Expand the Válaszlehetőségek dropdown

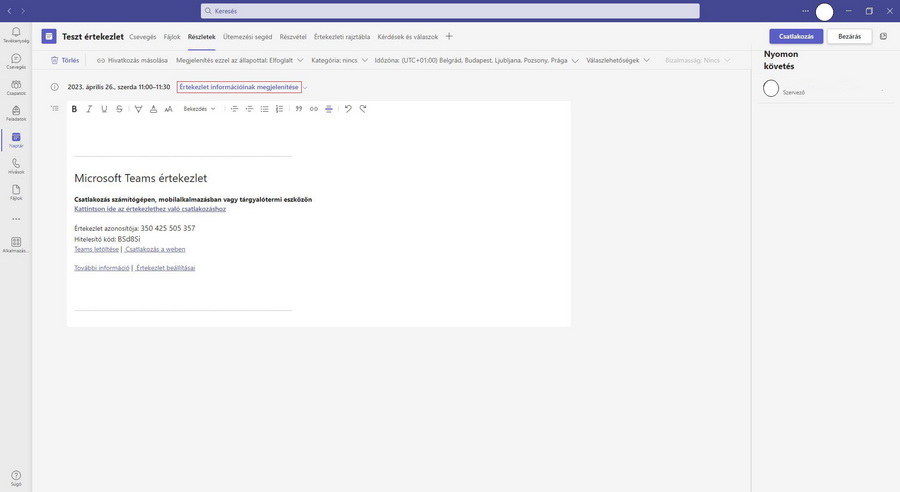point(618,60)
